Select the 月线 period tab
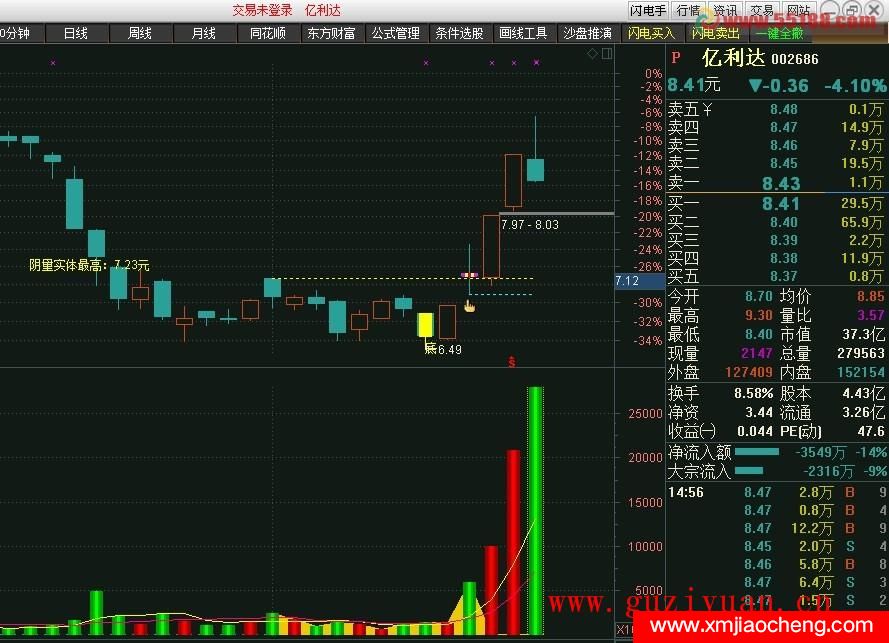The height and width of the screenshot is (643, 889). 203,33
